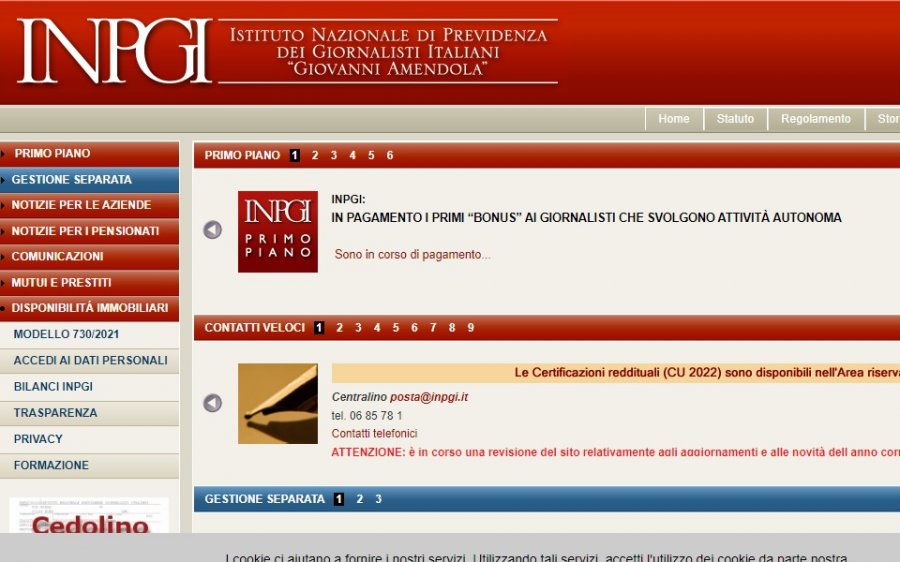The height and width of the screenshot is (562, 900).
Task: Select page 8 of Contatti Veloci
Action: 452,328
